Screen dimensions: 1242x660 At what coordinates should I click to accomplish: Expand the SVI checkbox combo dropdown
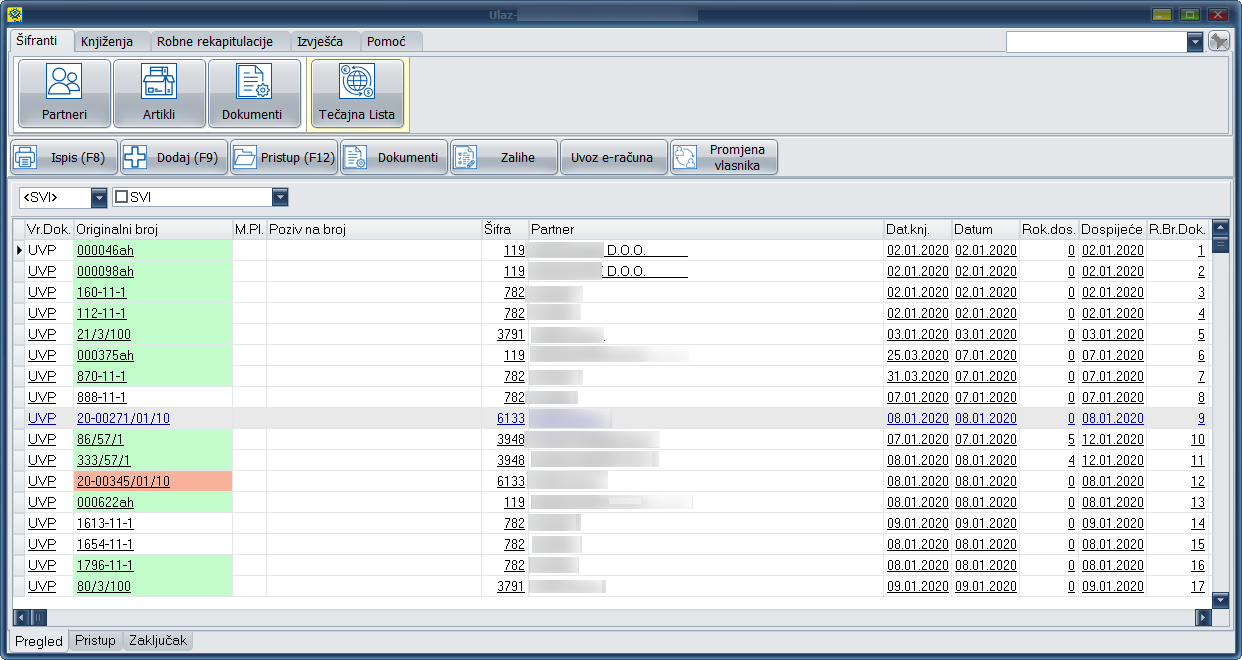point(280,198)
